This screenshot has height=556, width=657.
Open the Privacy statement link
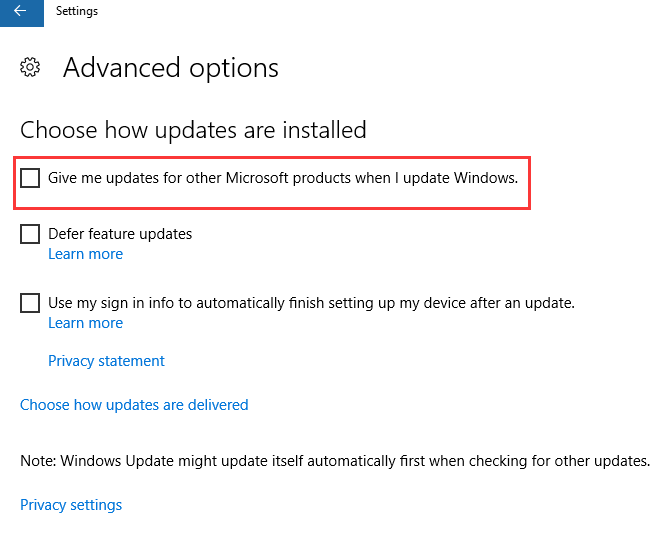(106, 361)
